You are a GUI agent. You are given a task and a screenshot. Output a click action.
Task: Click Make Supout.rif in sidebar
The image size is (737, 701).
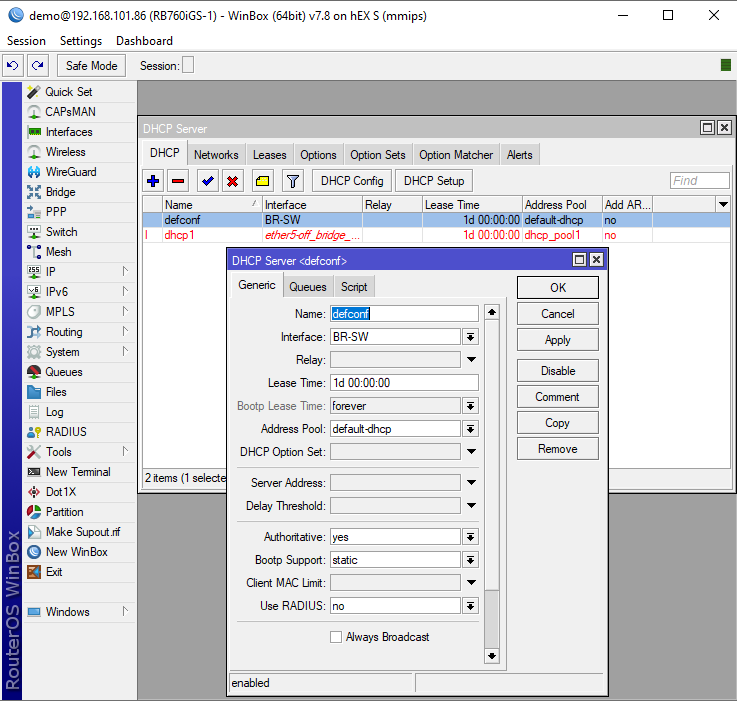click(79, 532)
